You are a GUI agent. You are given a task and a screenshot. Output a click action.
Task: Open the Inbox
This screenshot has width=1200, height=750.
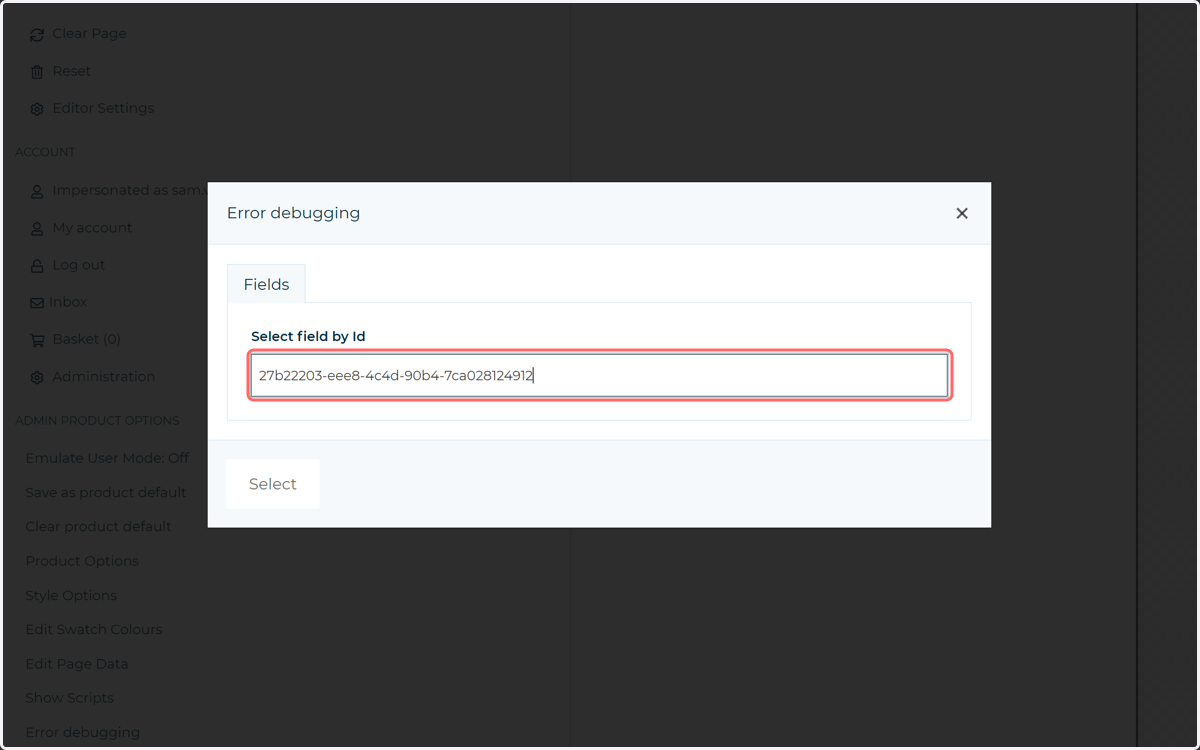coord(68,302)
